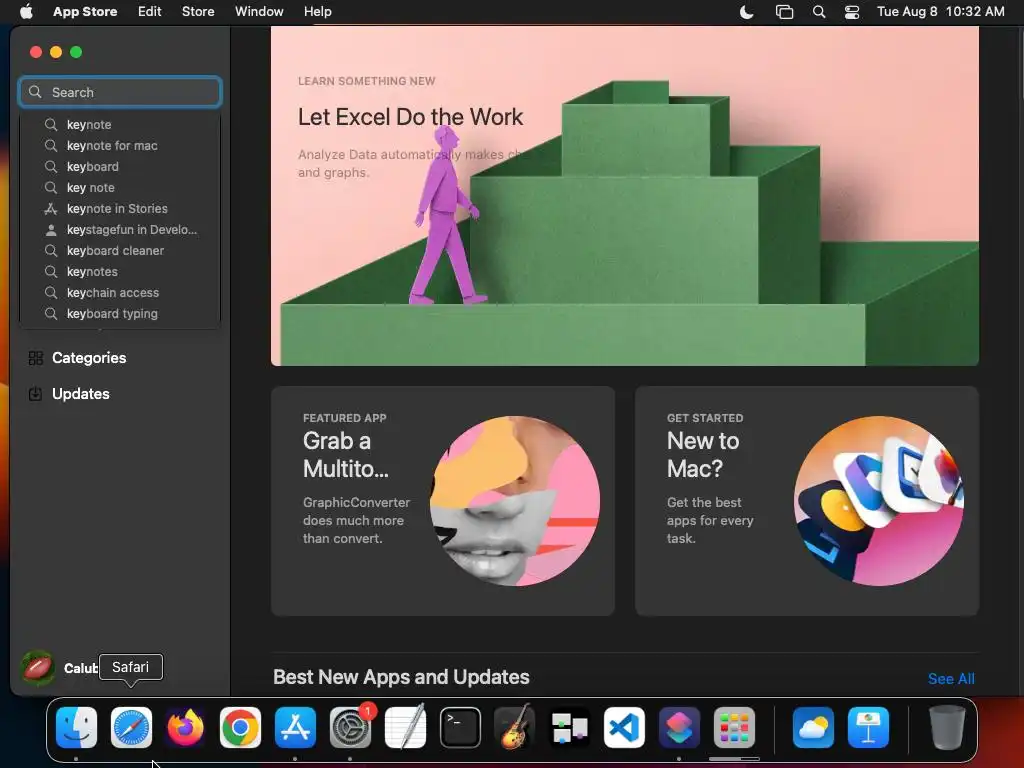1024x768 pixels.
Task: Click the 'Let Excel Do the Work' headline
Action: 410,117
